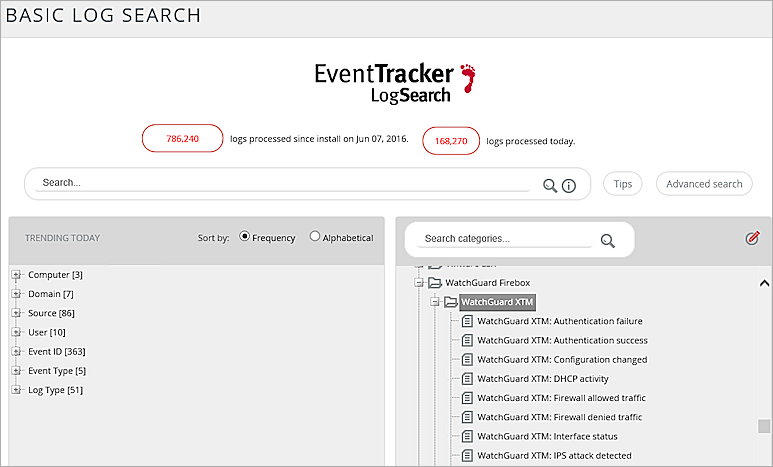
Task: Expand the Event ID [363] node
Action: (16, 352)
